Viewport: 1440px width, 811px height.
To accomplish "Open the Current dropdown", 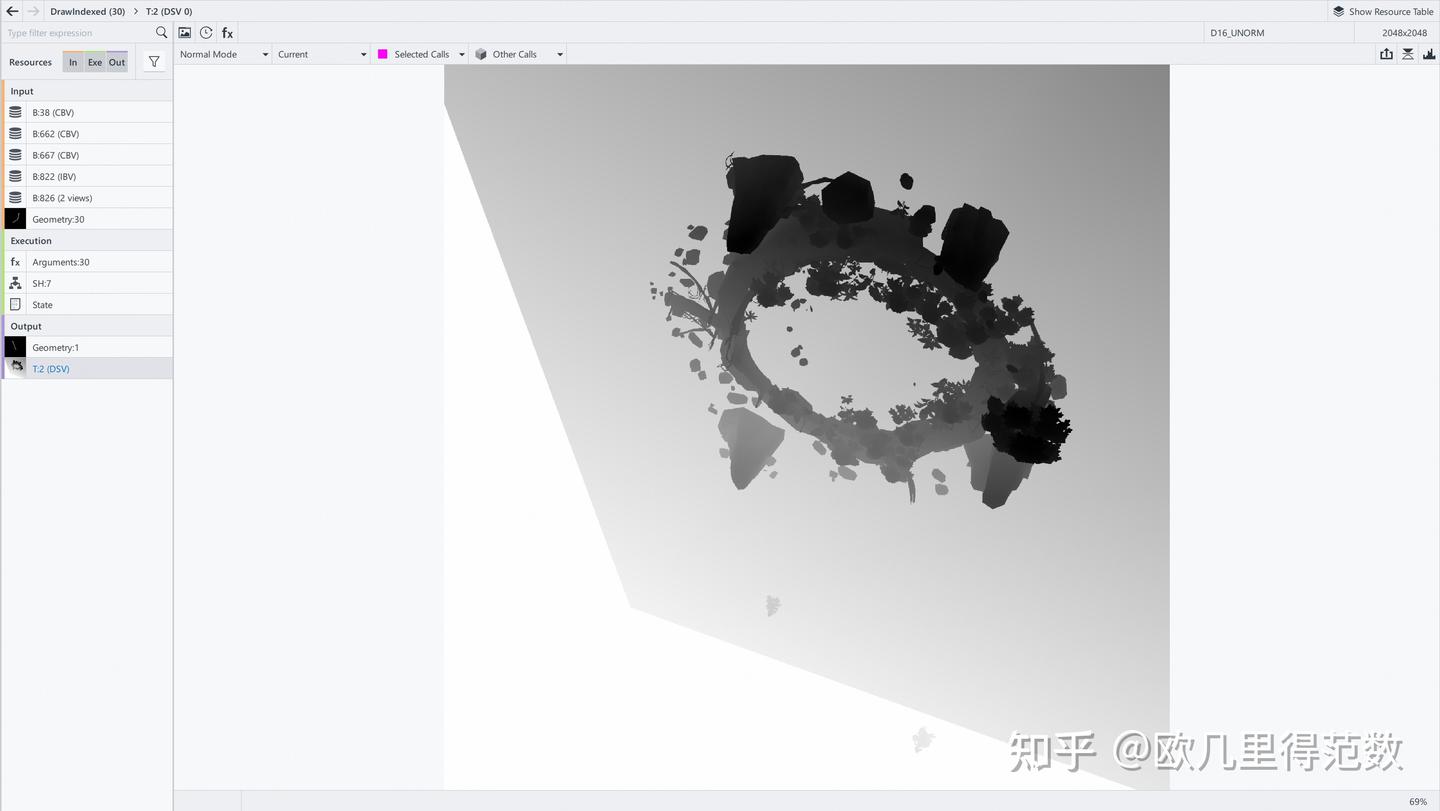I will point(322,54).
